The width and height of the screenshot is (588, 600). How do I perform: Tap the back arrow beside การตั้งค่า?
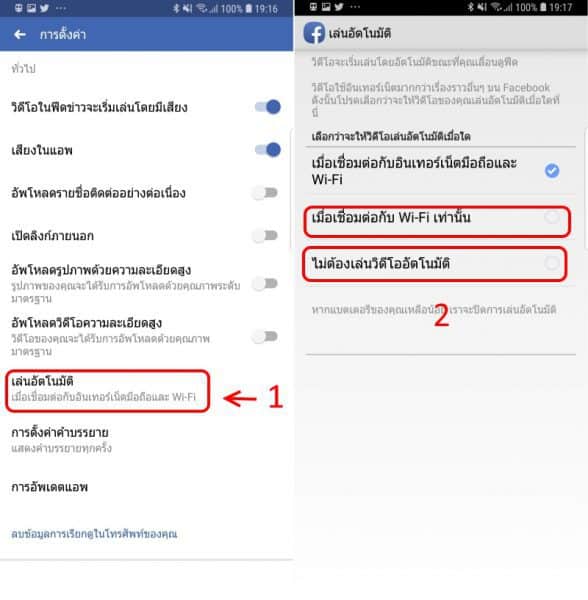tap(20, 35)
